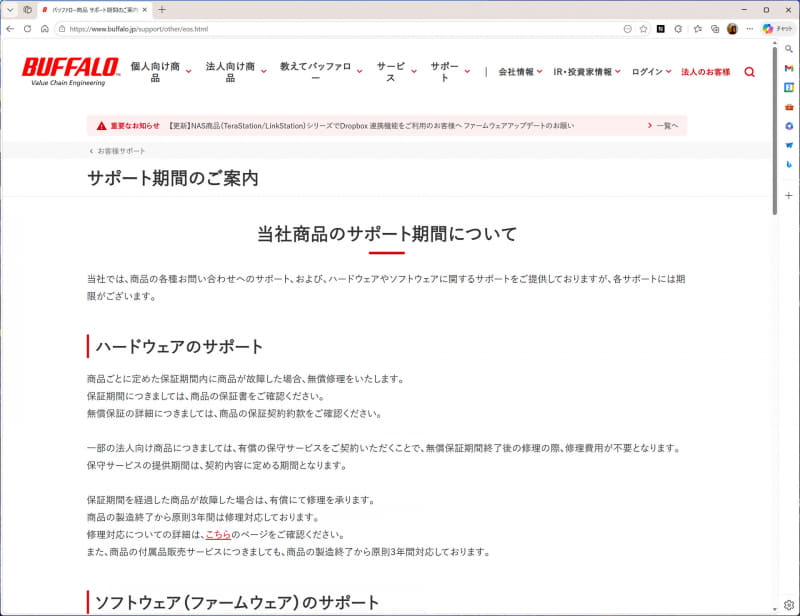The width and height of the screenshot is (800, 616).
Task: Open the 教えてバッファロー menu item
Action: point(313,69)
